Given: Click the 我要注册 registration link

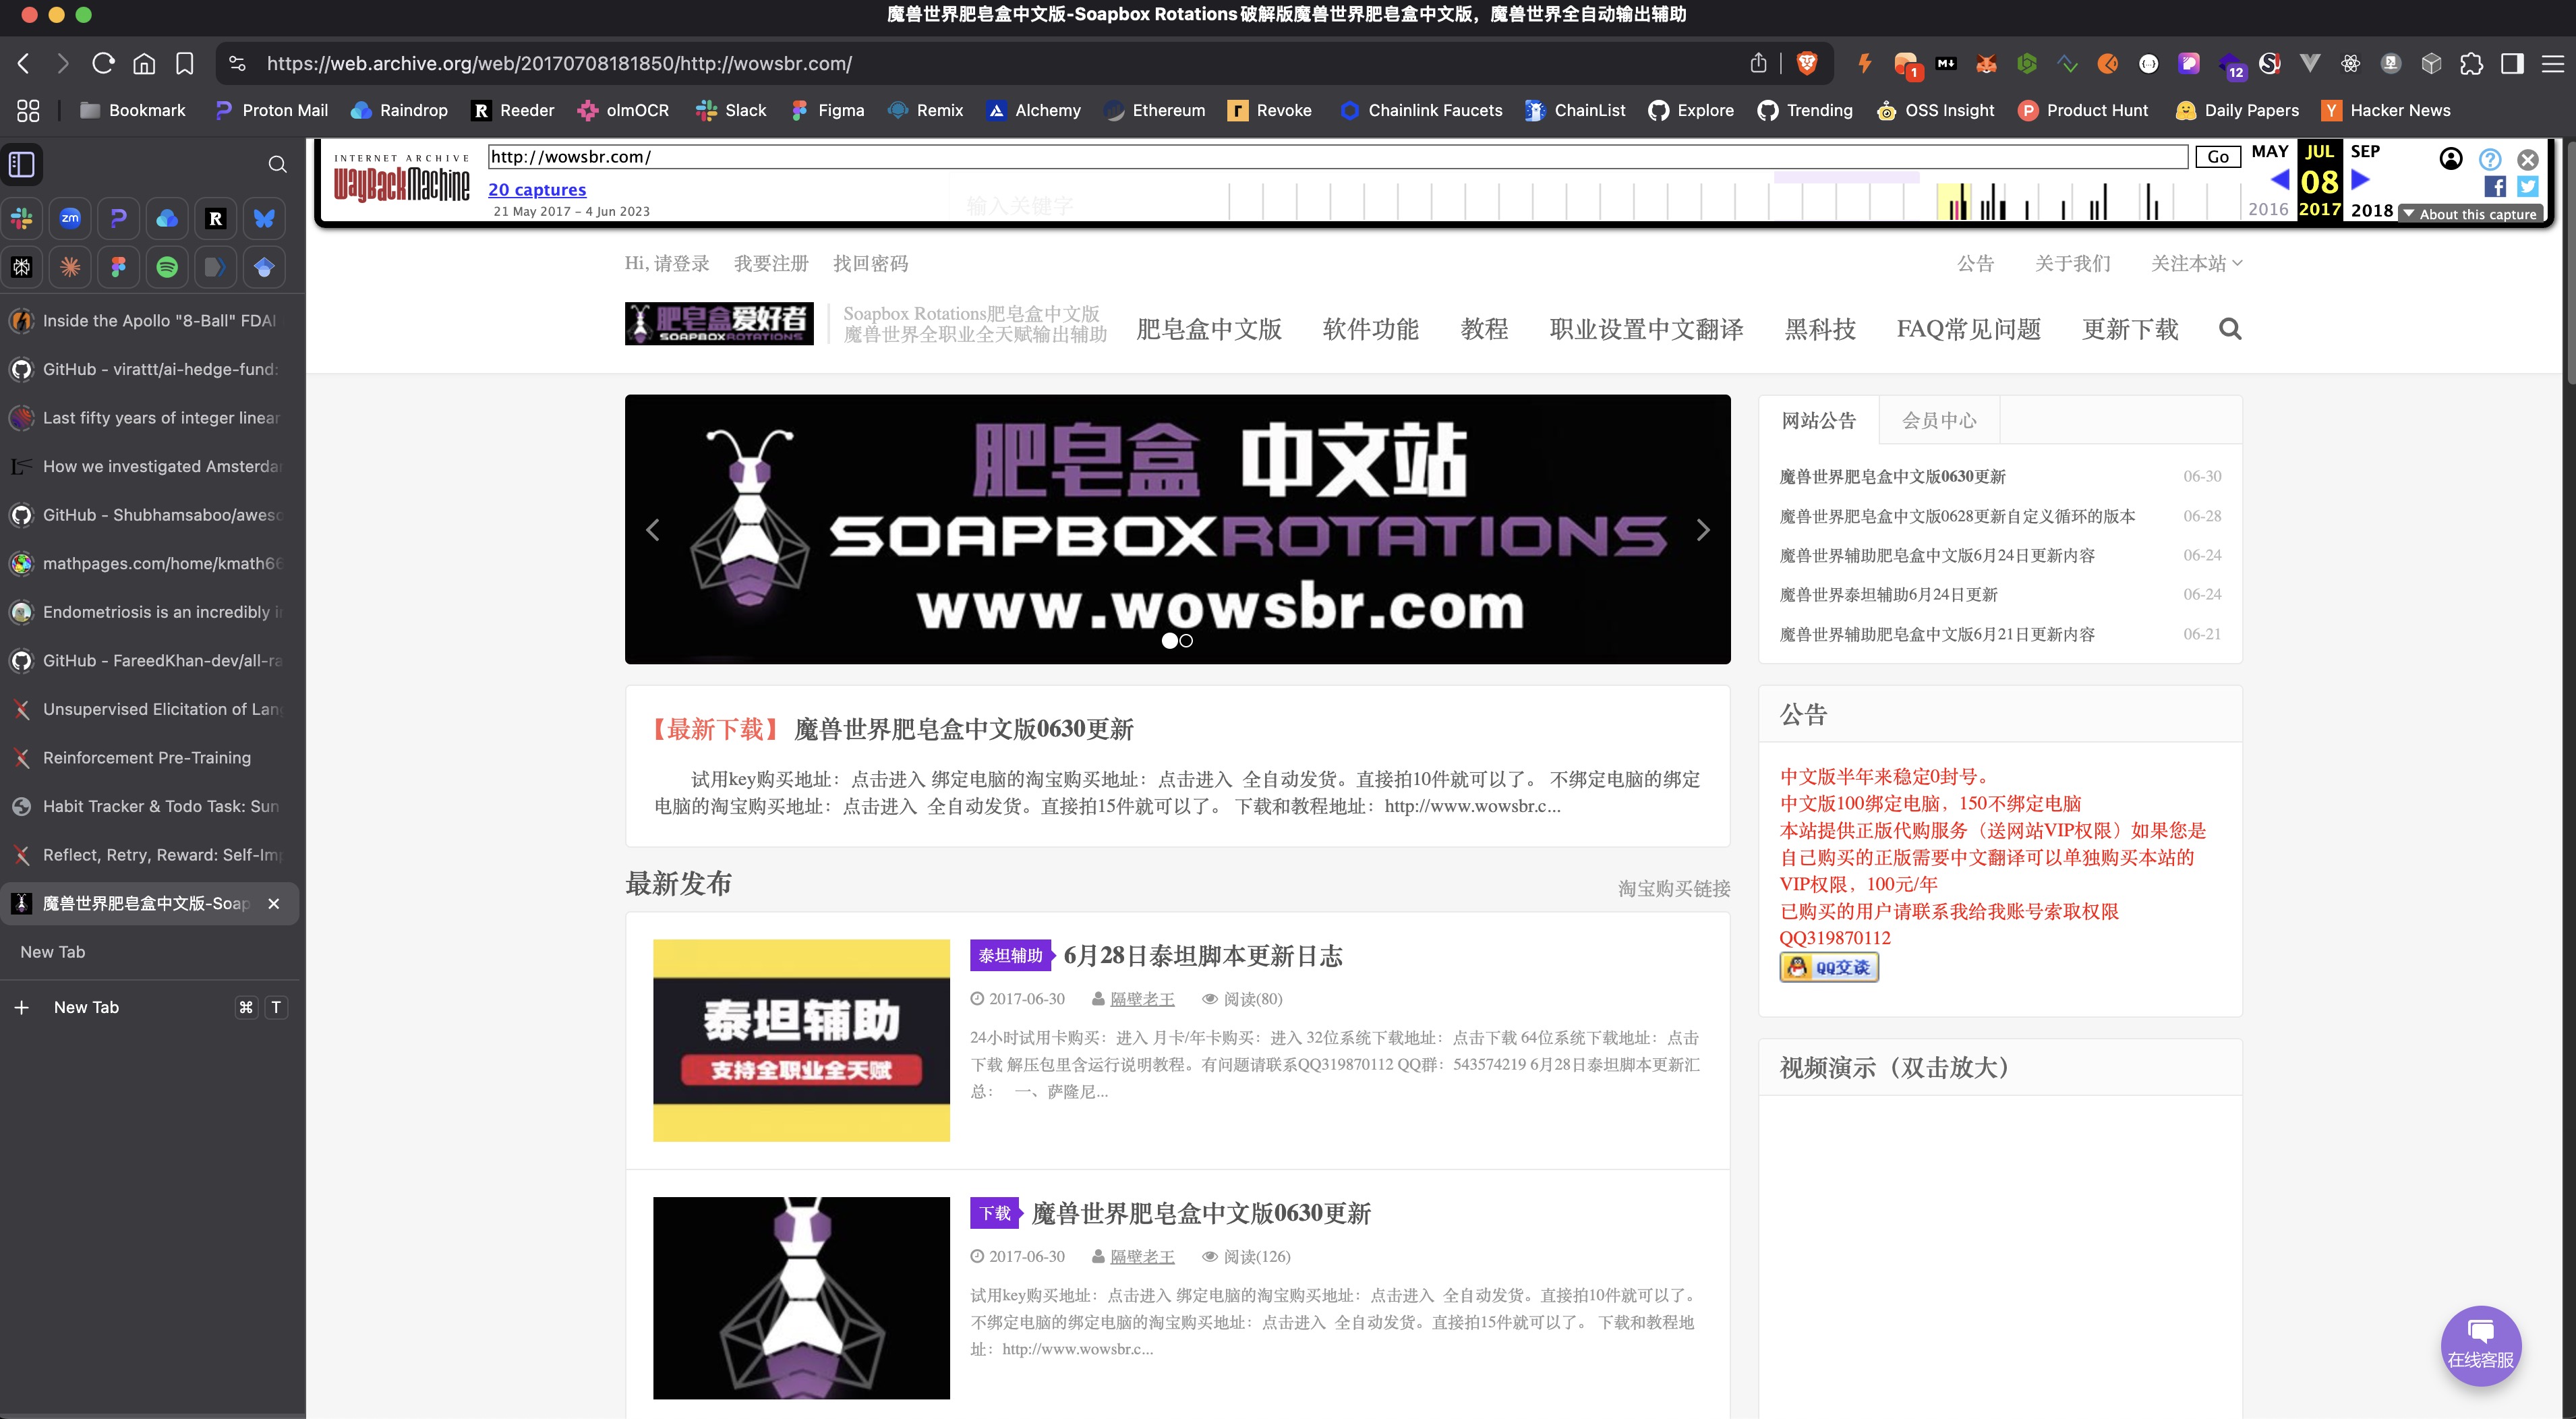Looking at the screenshot, I should (x=771, y=263).
